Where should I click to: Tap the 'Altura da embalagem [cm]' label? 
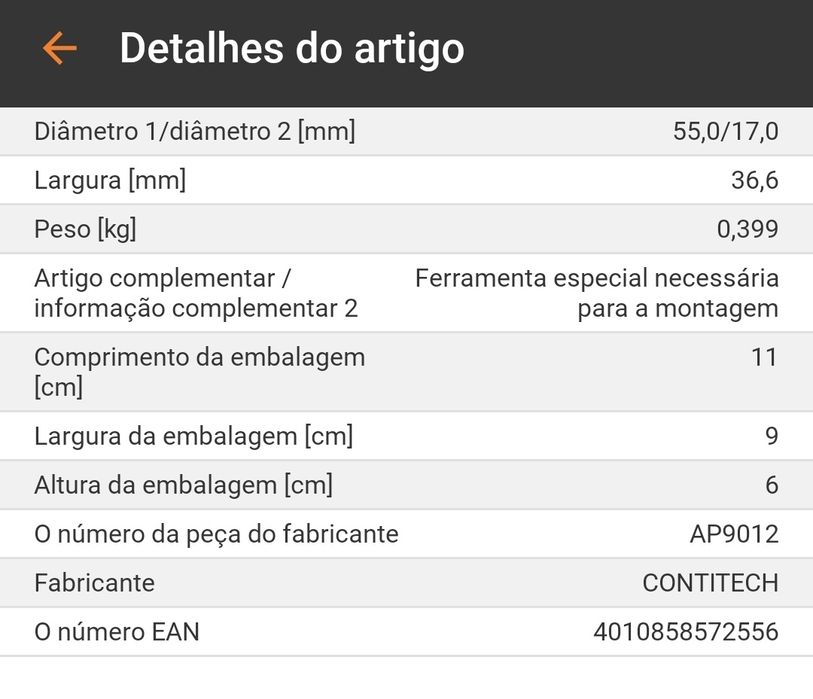tap(183, 485)
